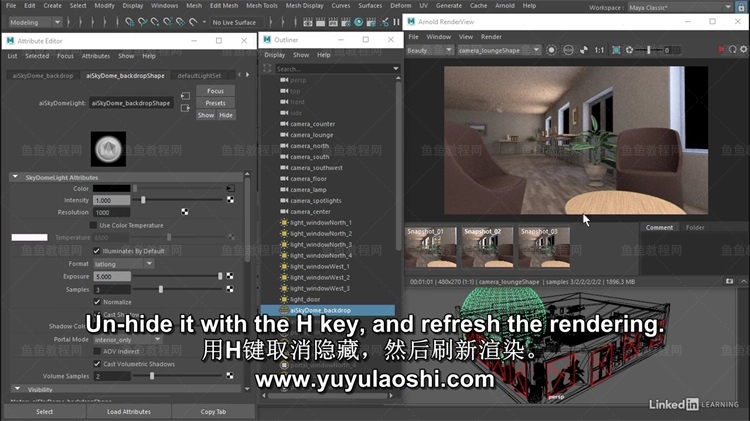Open the Arnold RenderView settings gear
The height and width of the screenshot is (421, 750).
[x=744, y=49]
